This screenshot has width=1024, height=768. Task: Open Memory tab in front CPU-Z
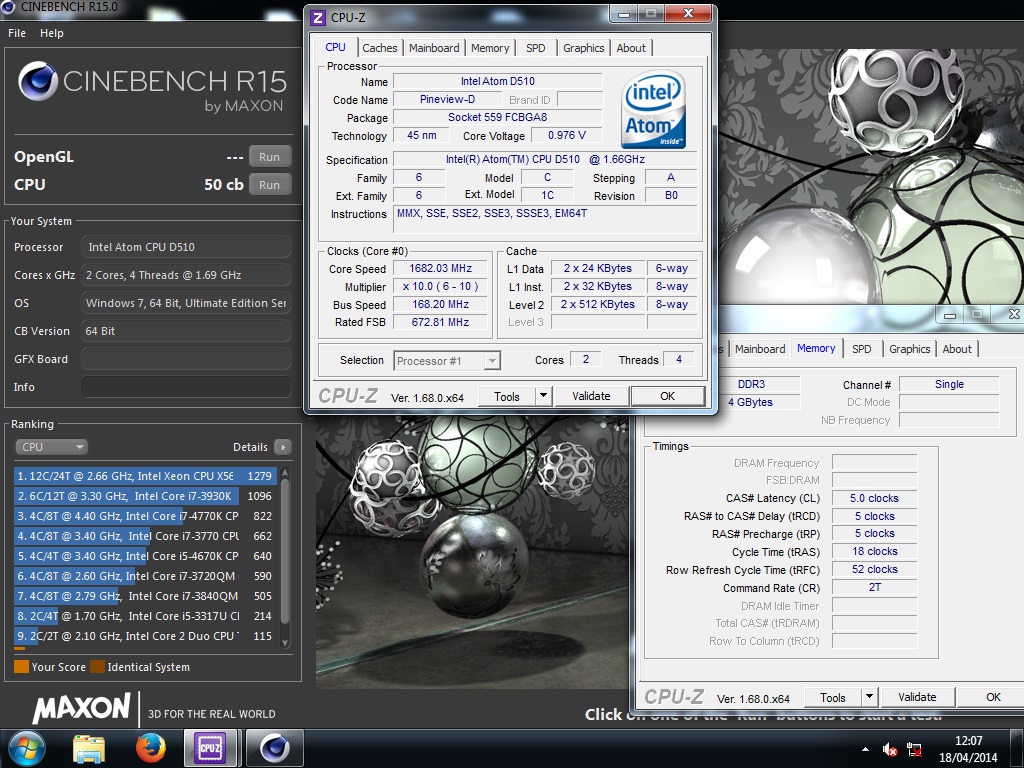490,48
